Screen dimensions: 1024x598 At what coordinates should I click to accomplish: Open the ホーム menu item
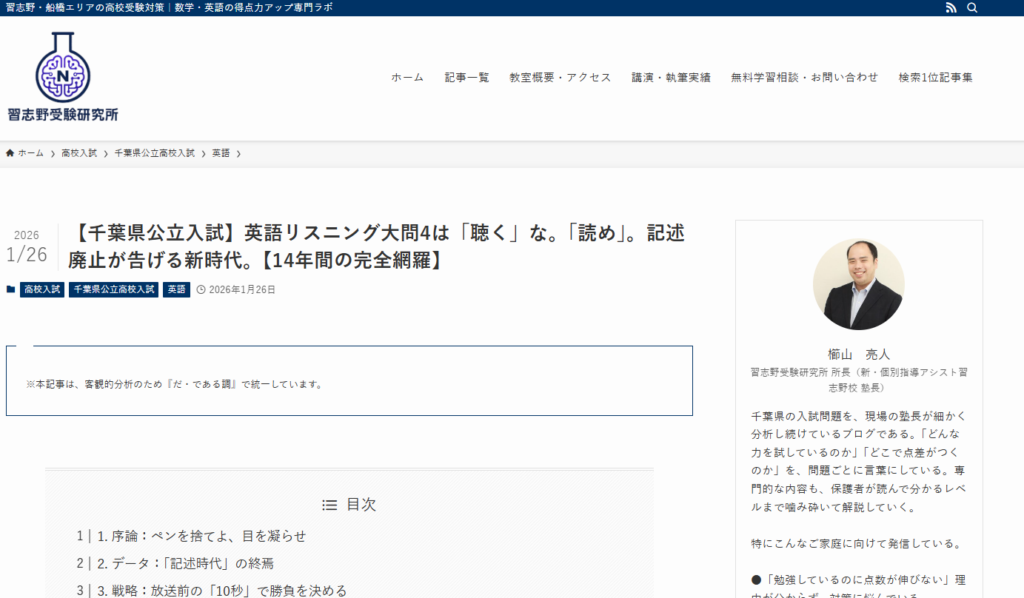pos(407,77)
